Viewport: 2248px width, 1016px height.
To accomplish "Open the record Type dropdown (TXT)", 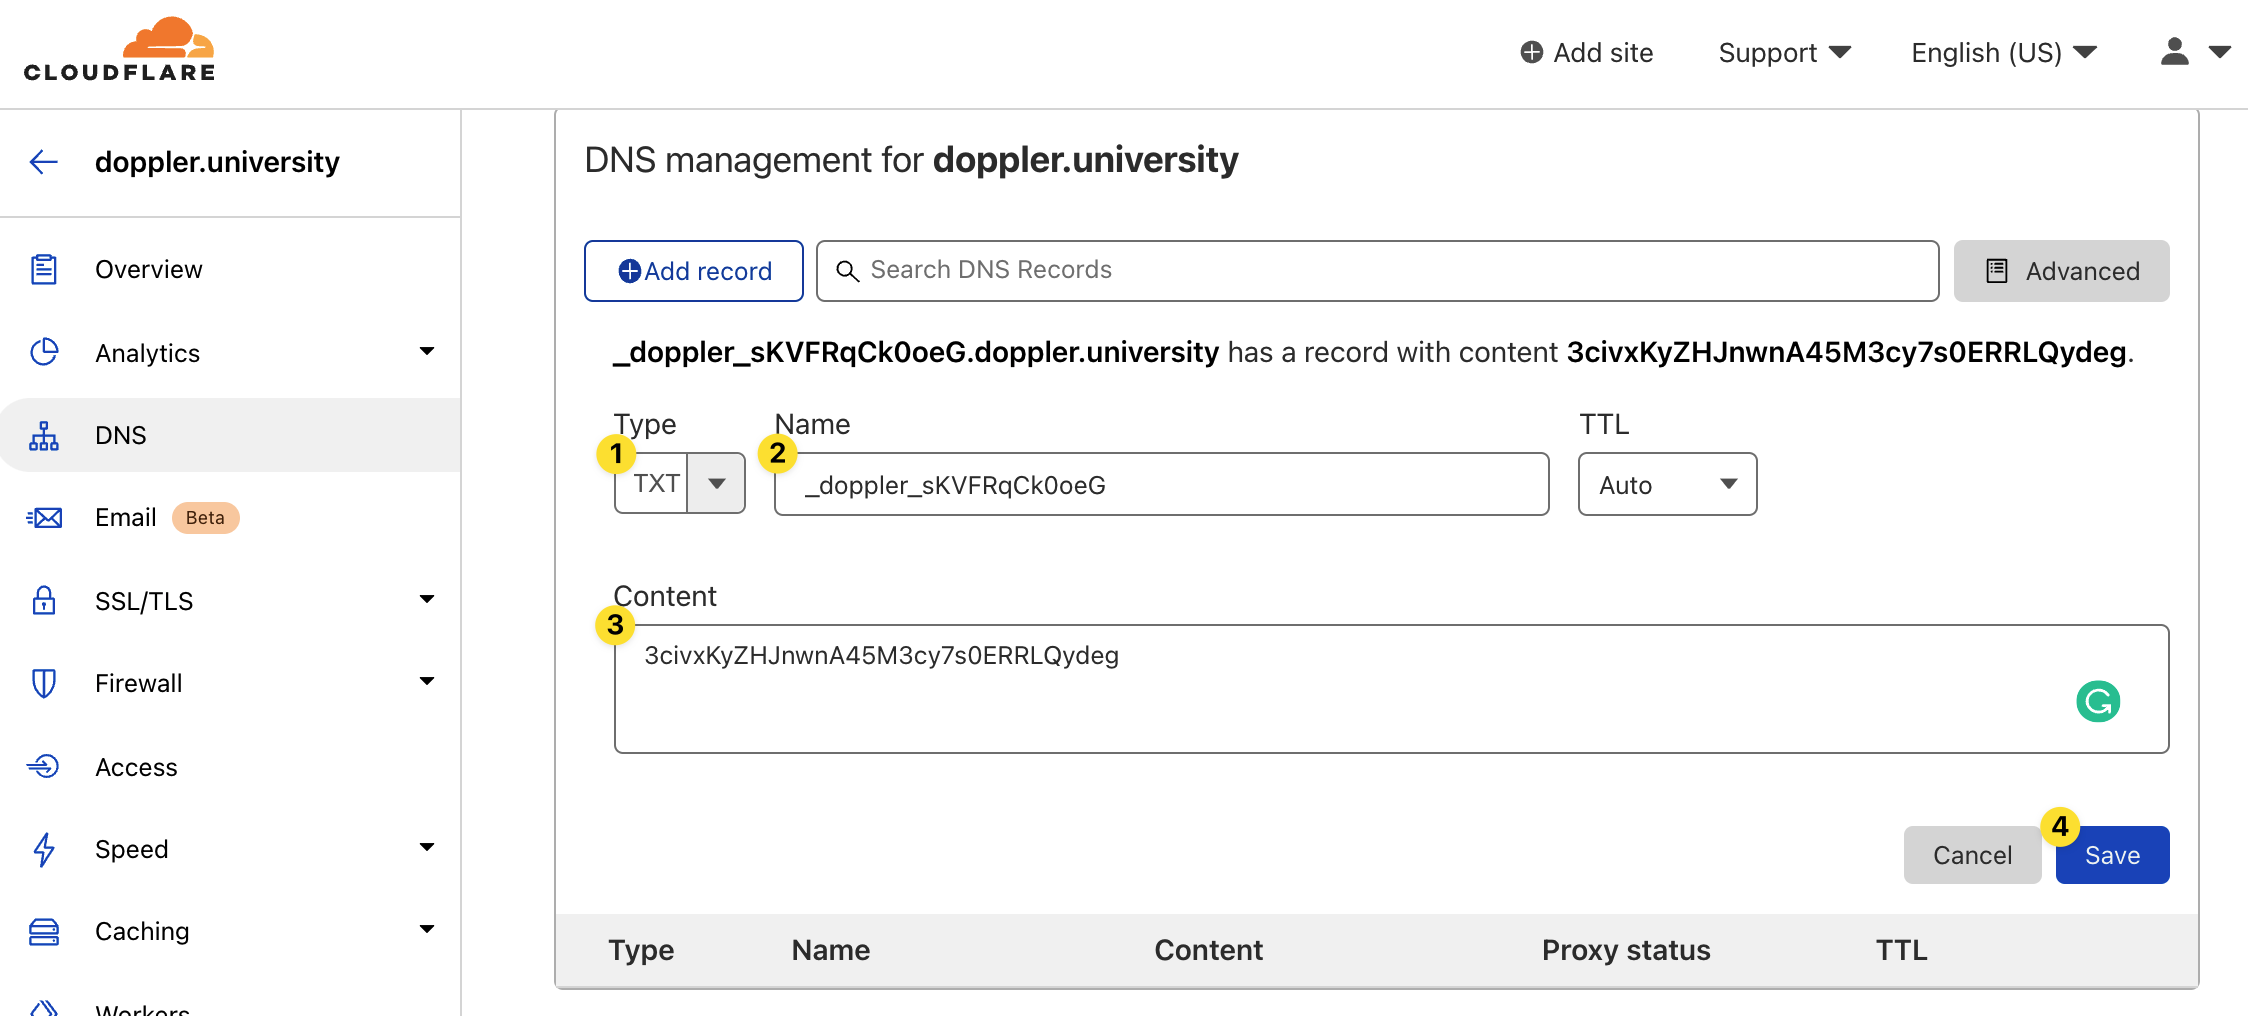I will point(680,484).
